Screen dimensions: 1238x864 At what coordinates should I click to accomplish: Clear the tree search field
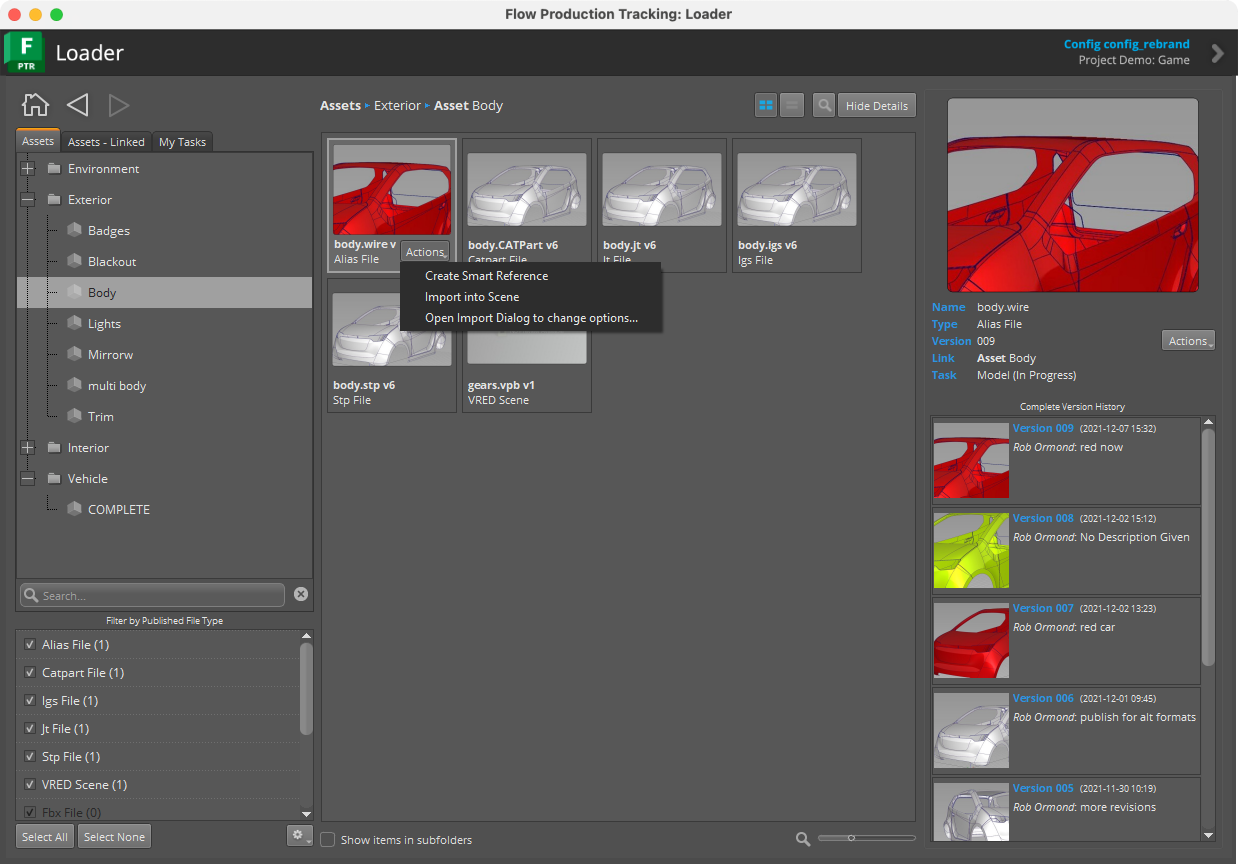301,594
